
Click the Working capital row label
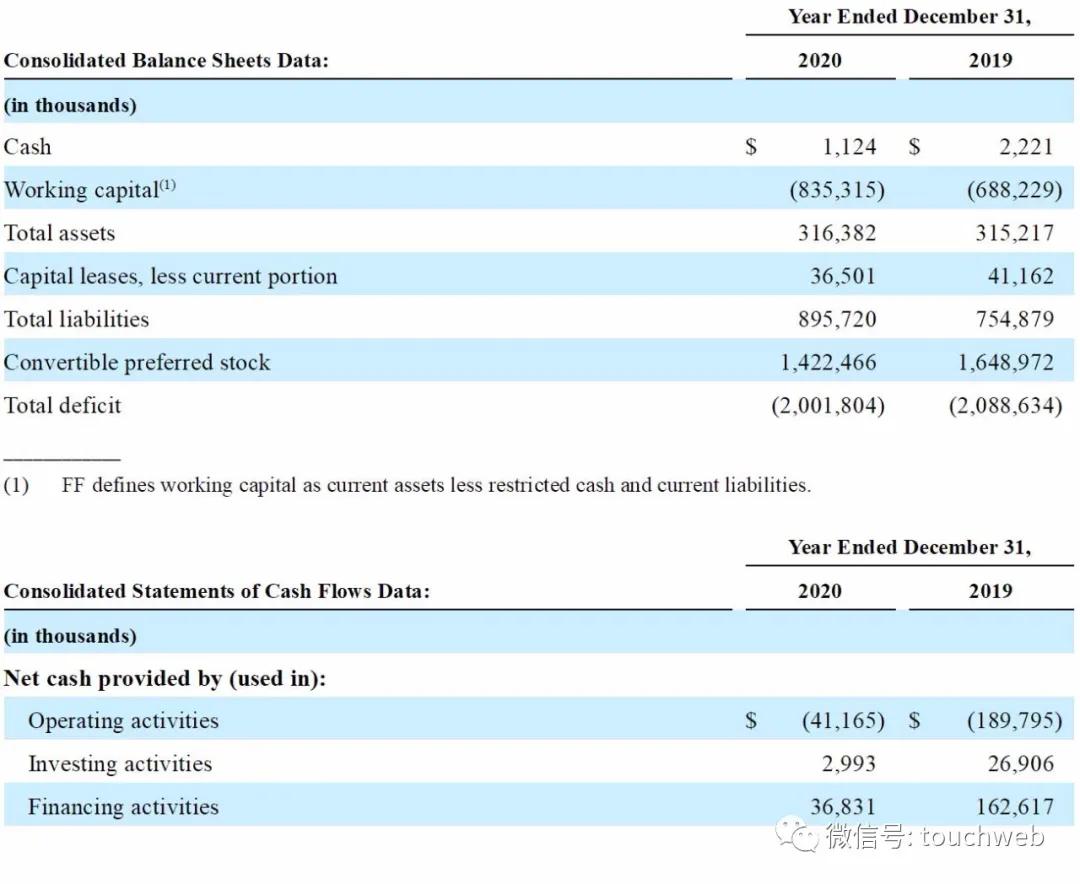click(90, 189)
